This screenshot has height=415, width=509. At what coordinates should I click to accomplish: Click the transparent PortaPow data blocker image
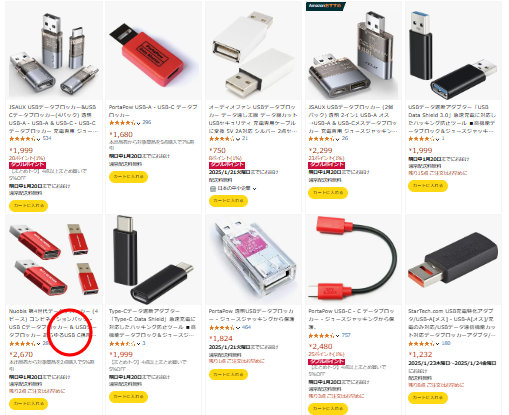[x=253, y=260]
